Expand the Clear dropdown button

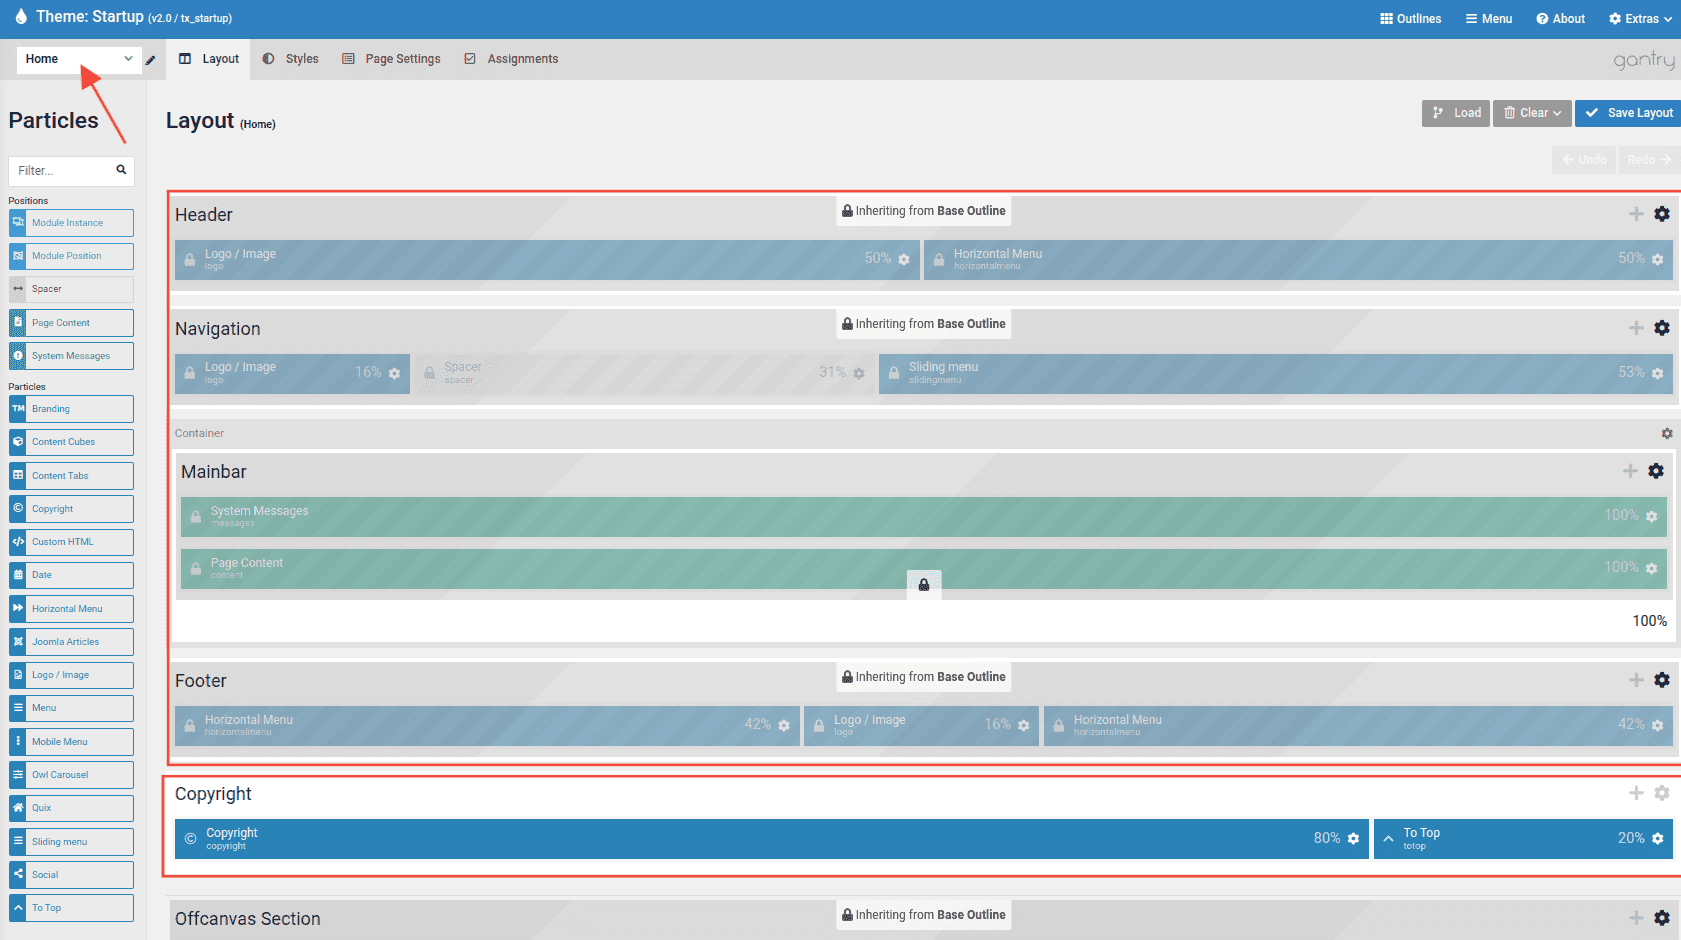click(x=1532, y=113)
